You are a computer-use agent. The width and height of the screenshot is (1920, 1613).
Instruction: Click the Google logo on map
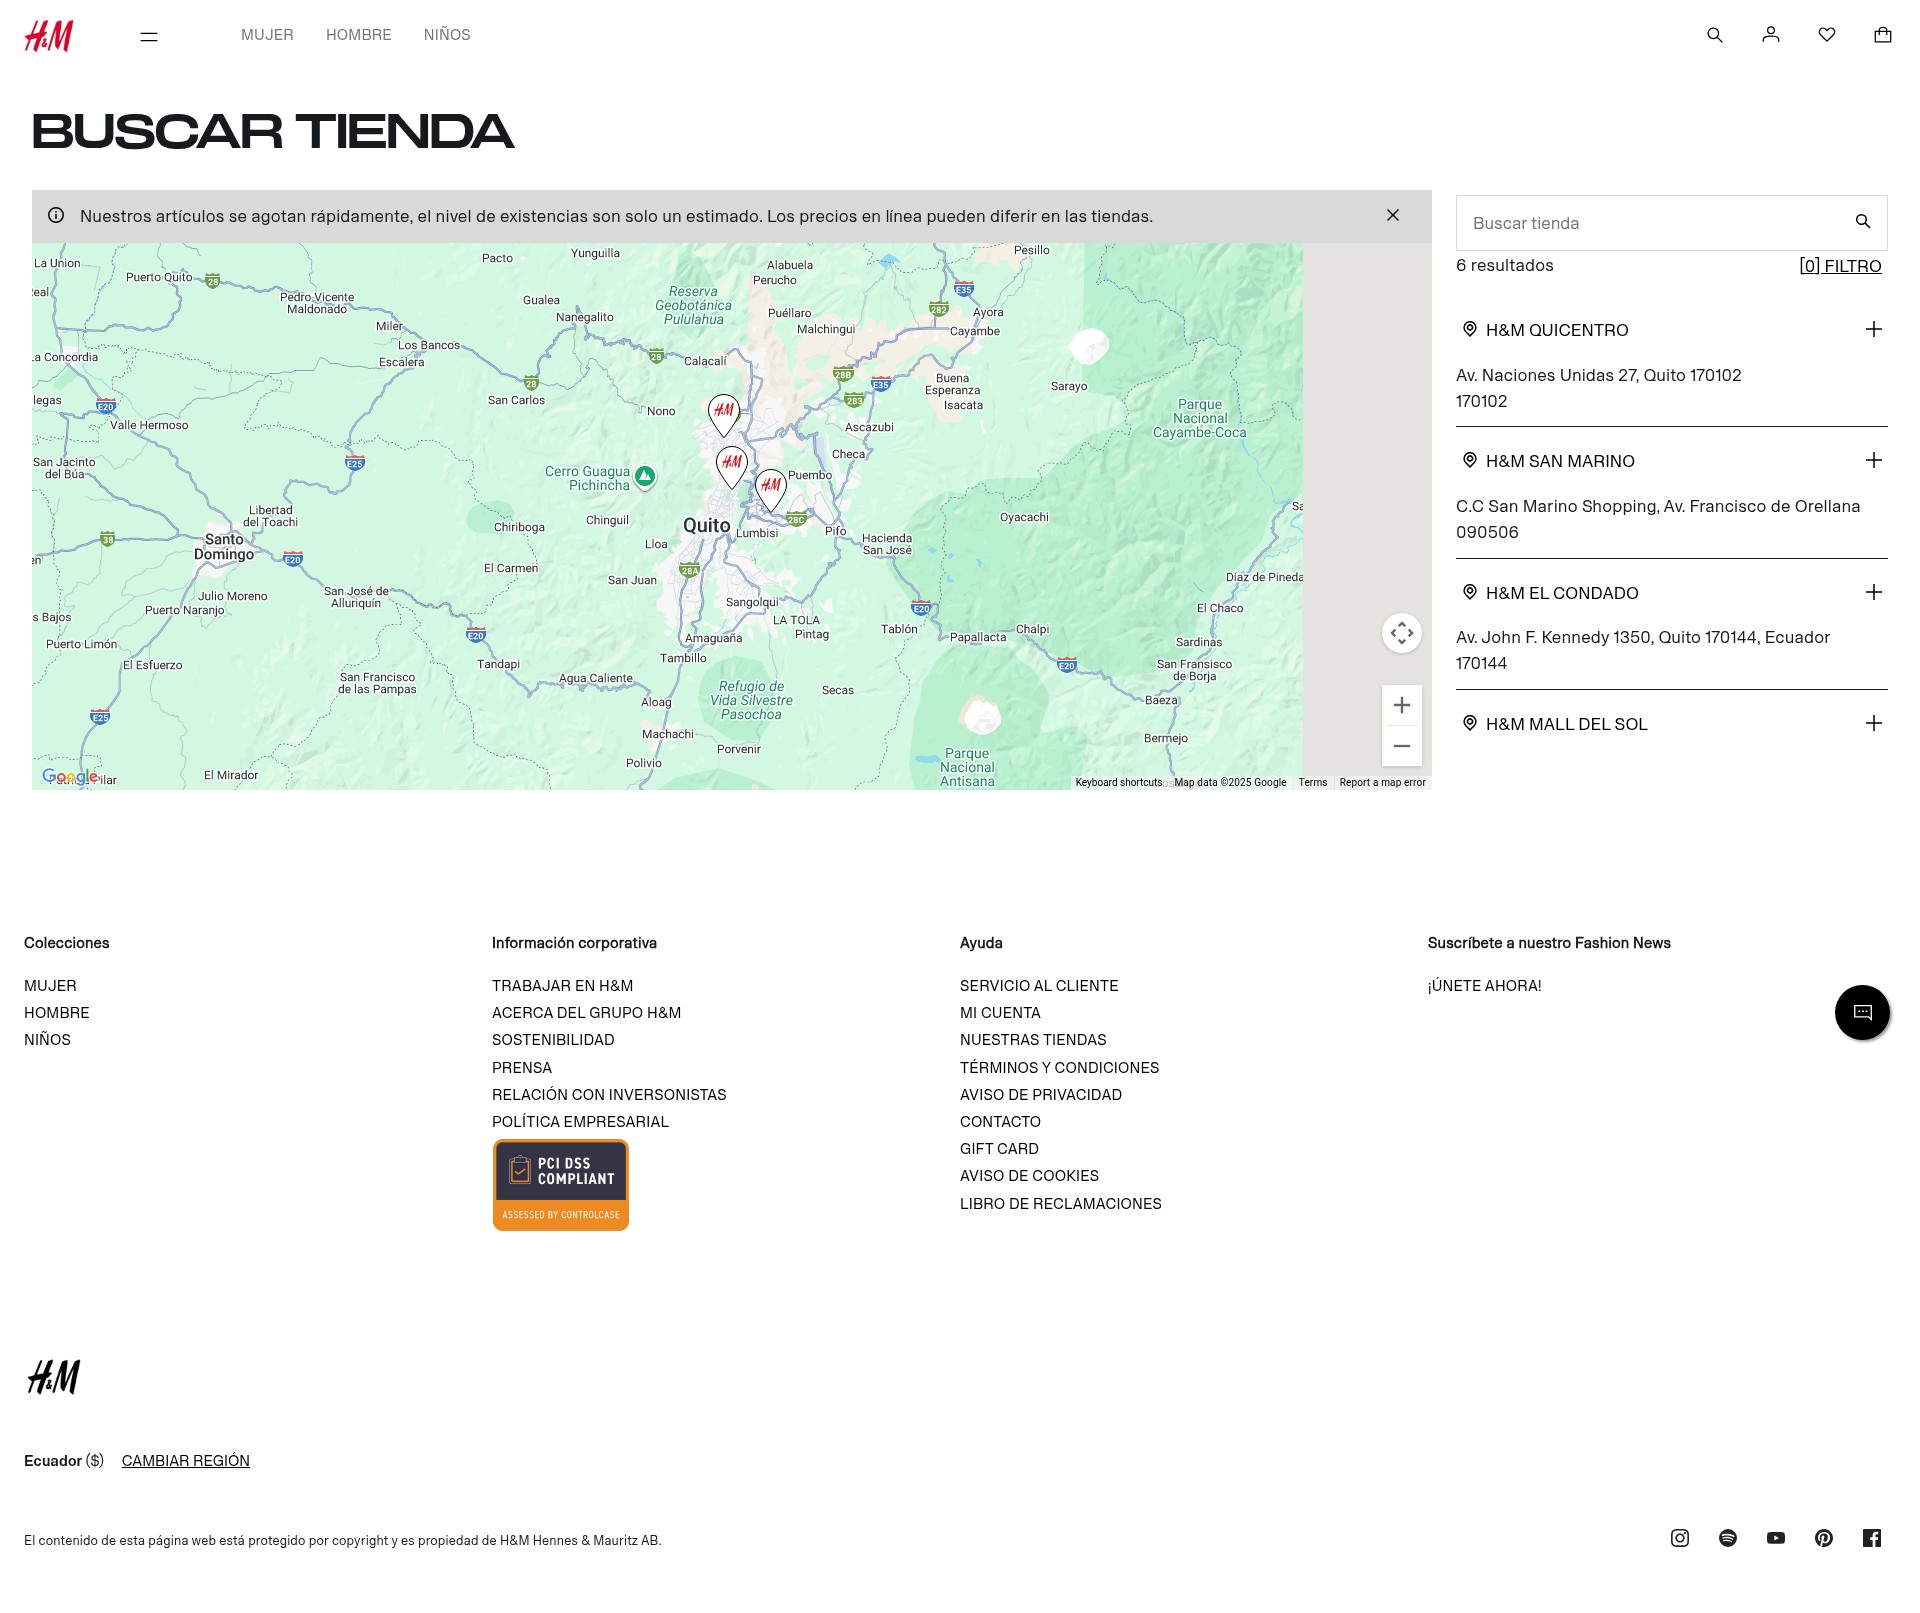coord(70,777)
